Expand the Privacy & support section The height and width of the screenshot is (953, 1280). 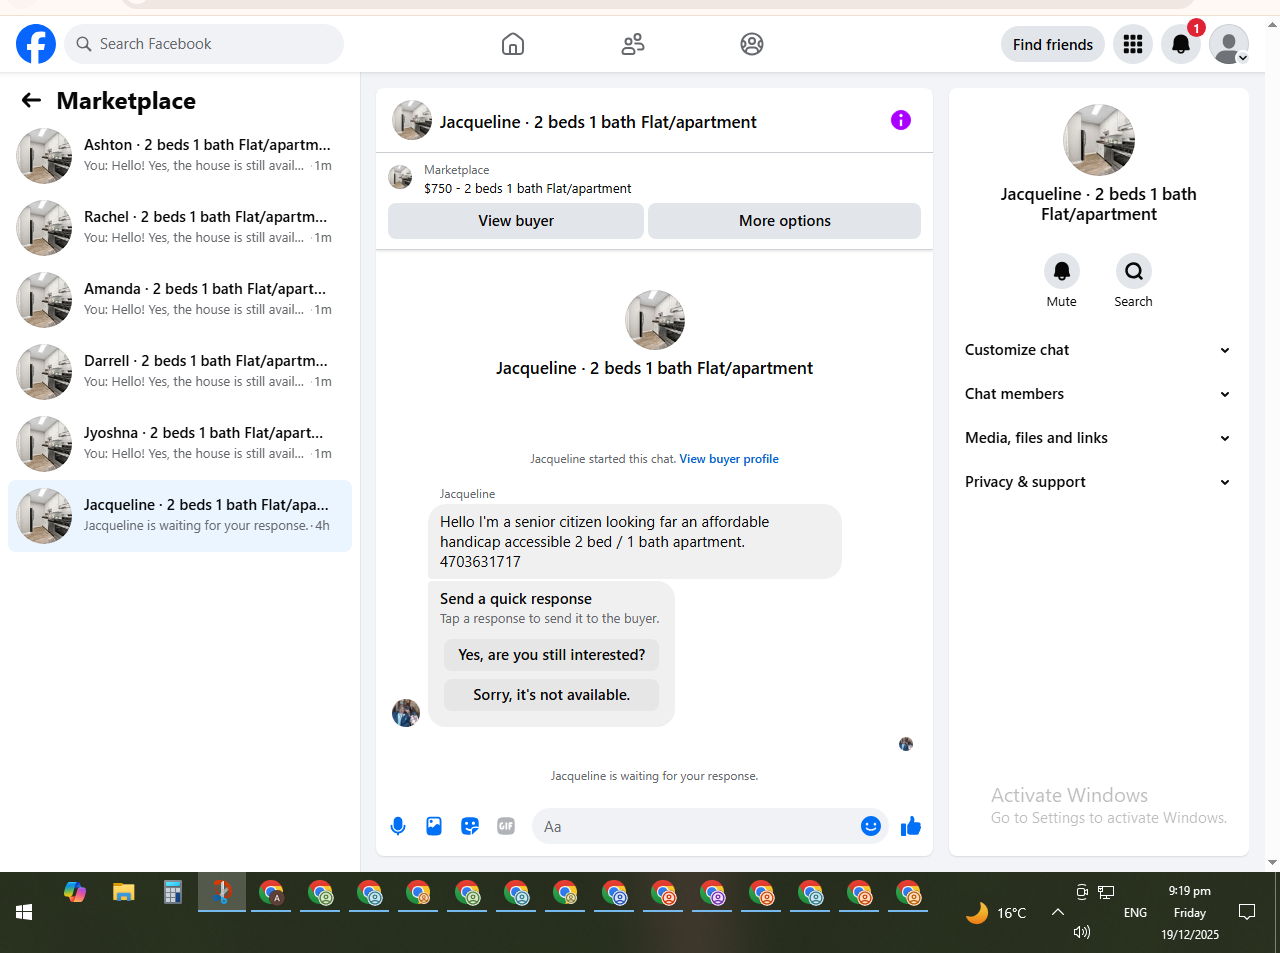(x=1098, y=482)
